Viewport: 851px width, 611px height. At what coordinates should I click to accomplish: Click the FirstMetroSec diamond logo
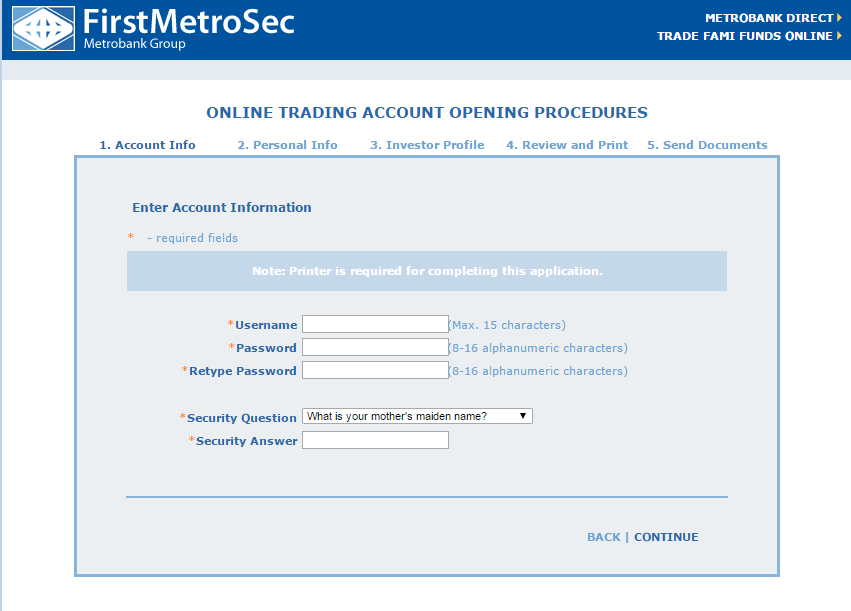click(x=42, y=28)
